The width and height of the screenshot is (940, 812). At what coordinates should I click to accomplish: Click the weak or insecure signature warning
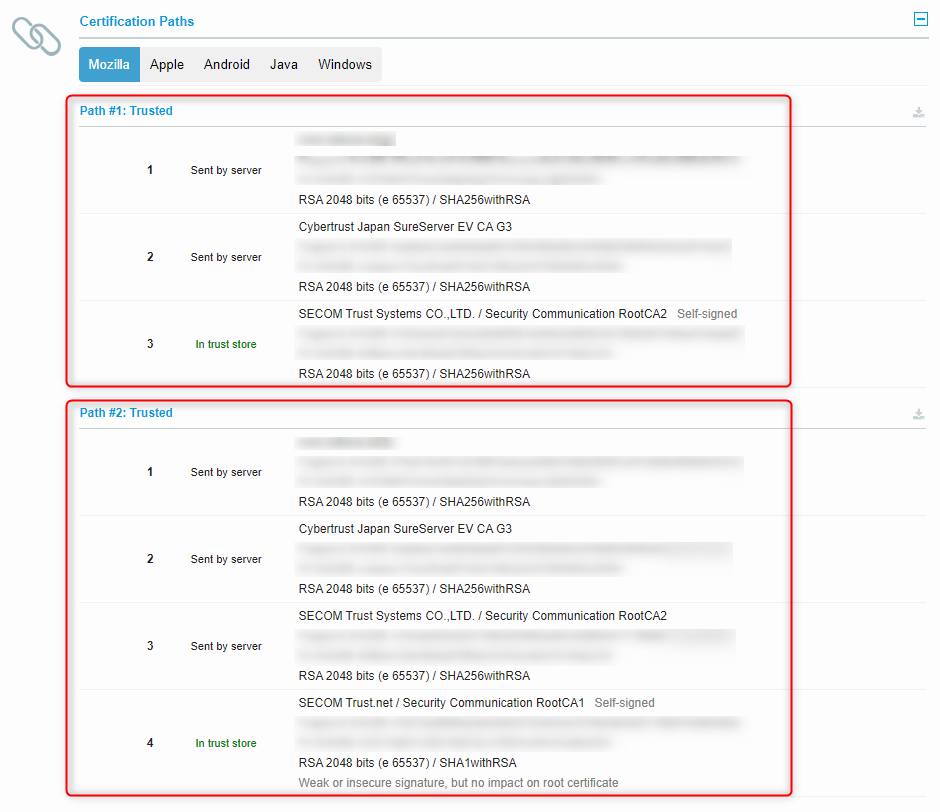[x=458, y=783]
